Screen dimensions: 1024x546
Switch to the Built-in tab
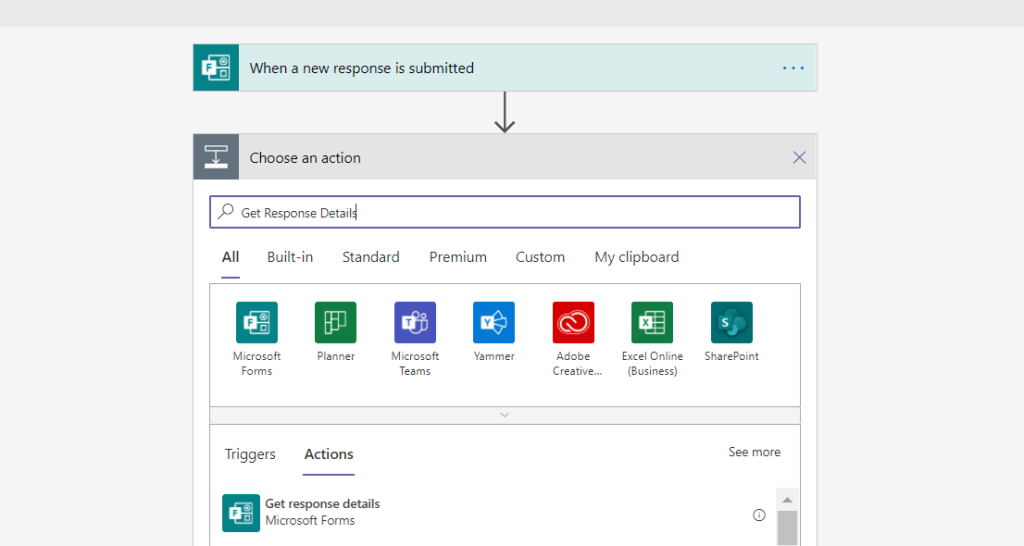coord(290,257)
